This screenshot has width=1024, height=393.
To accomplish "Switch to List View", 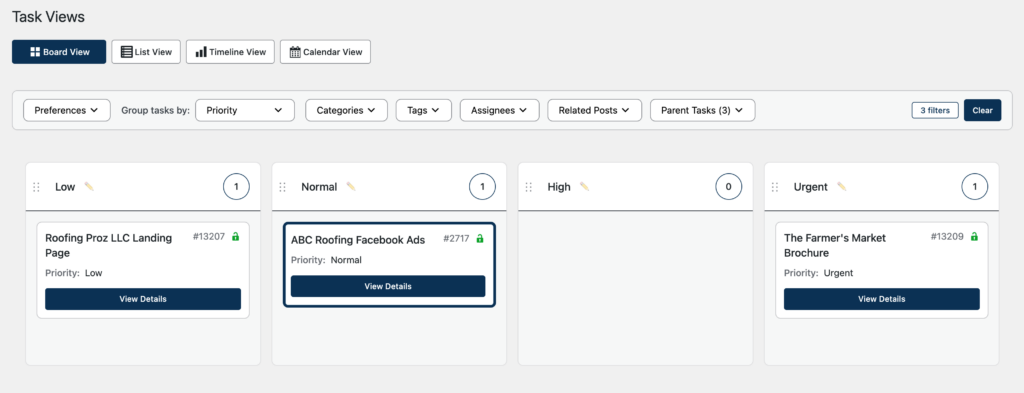I will tap(146, 52).
